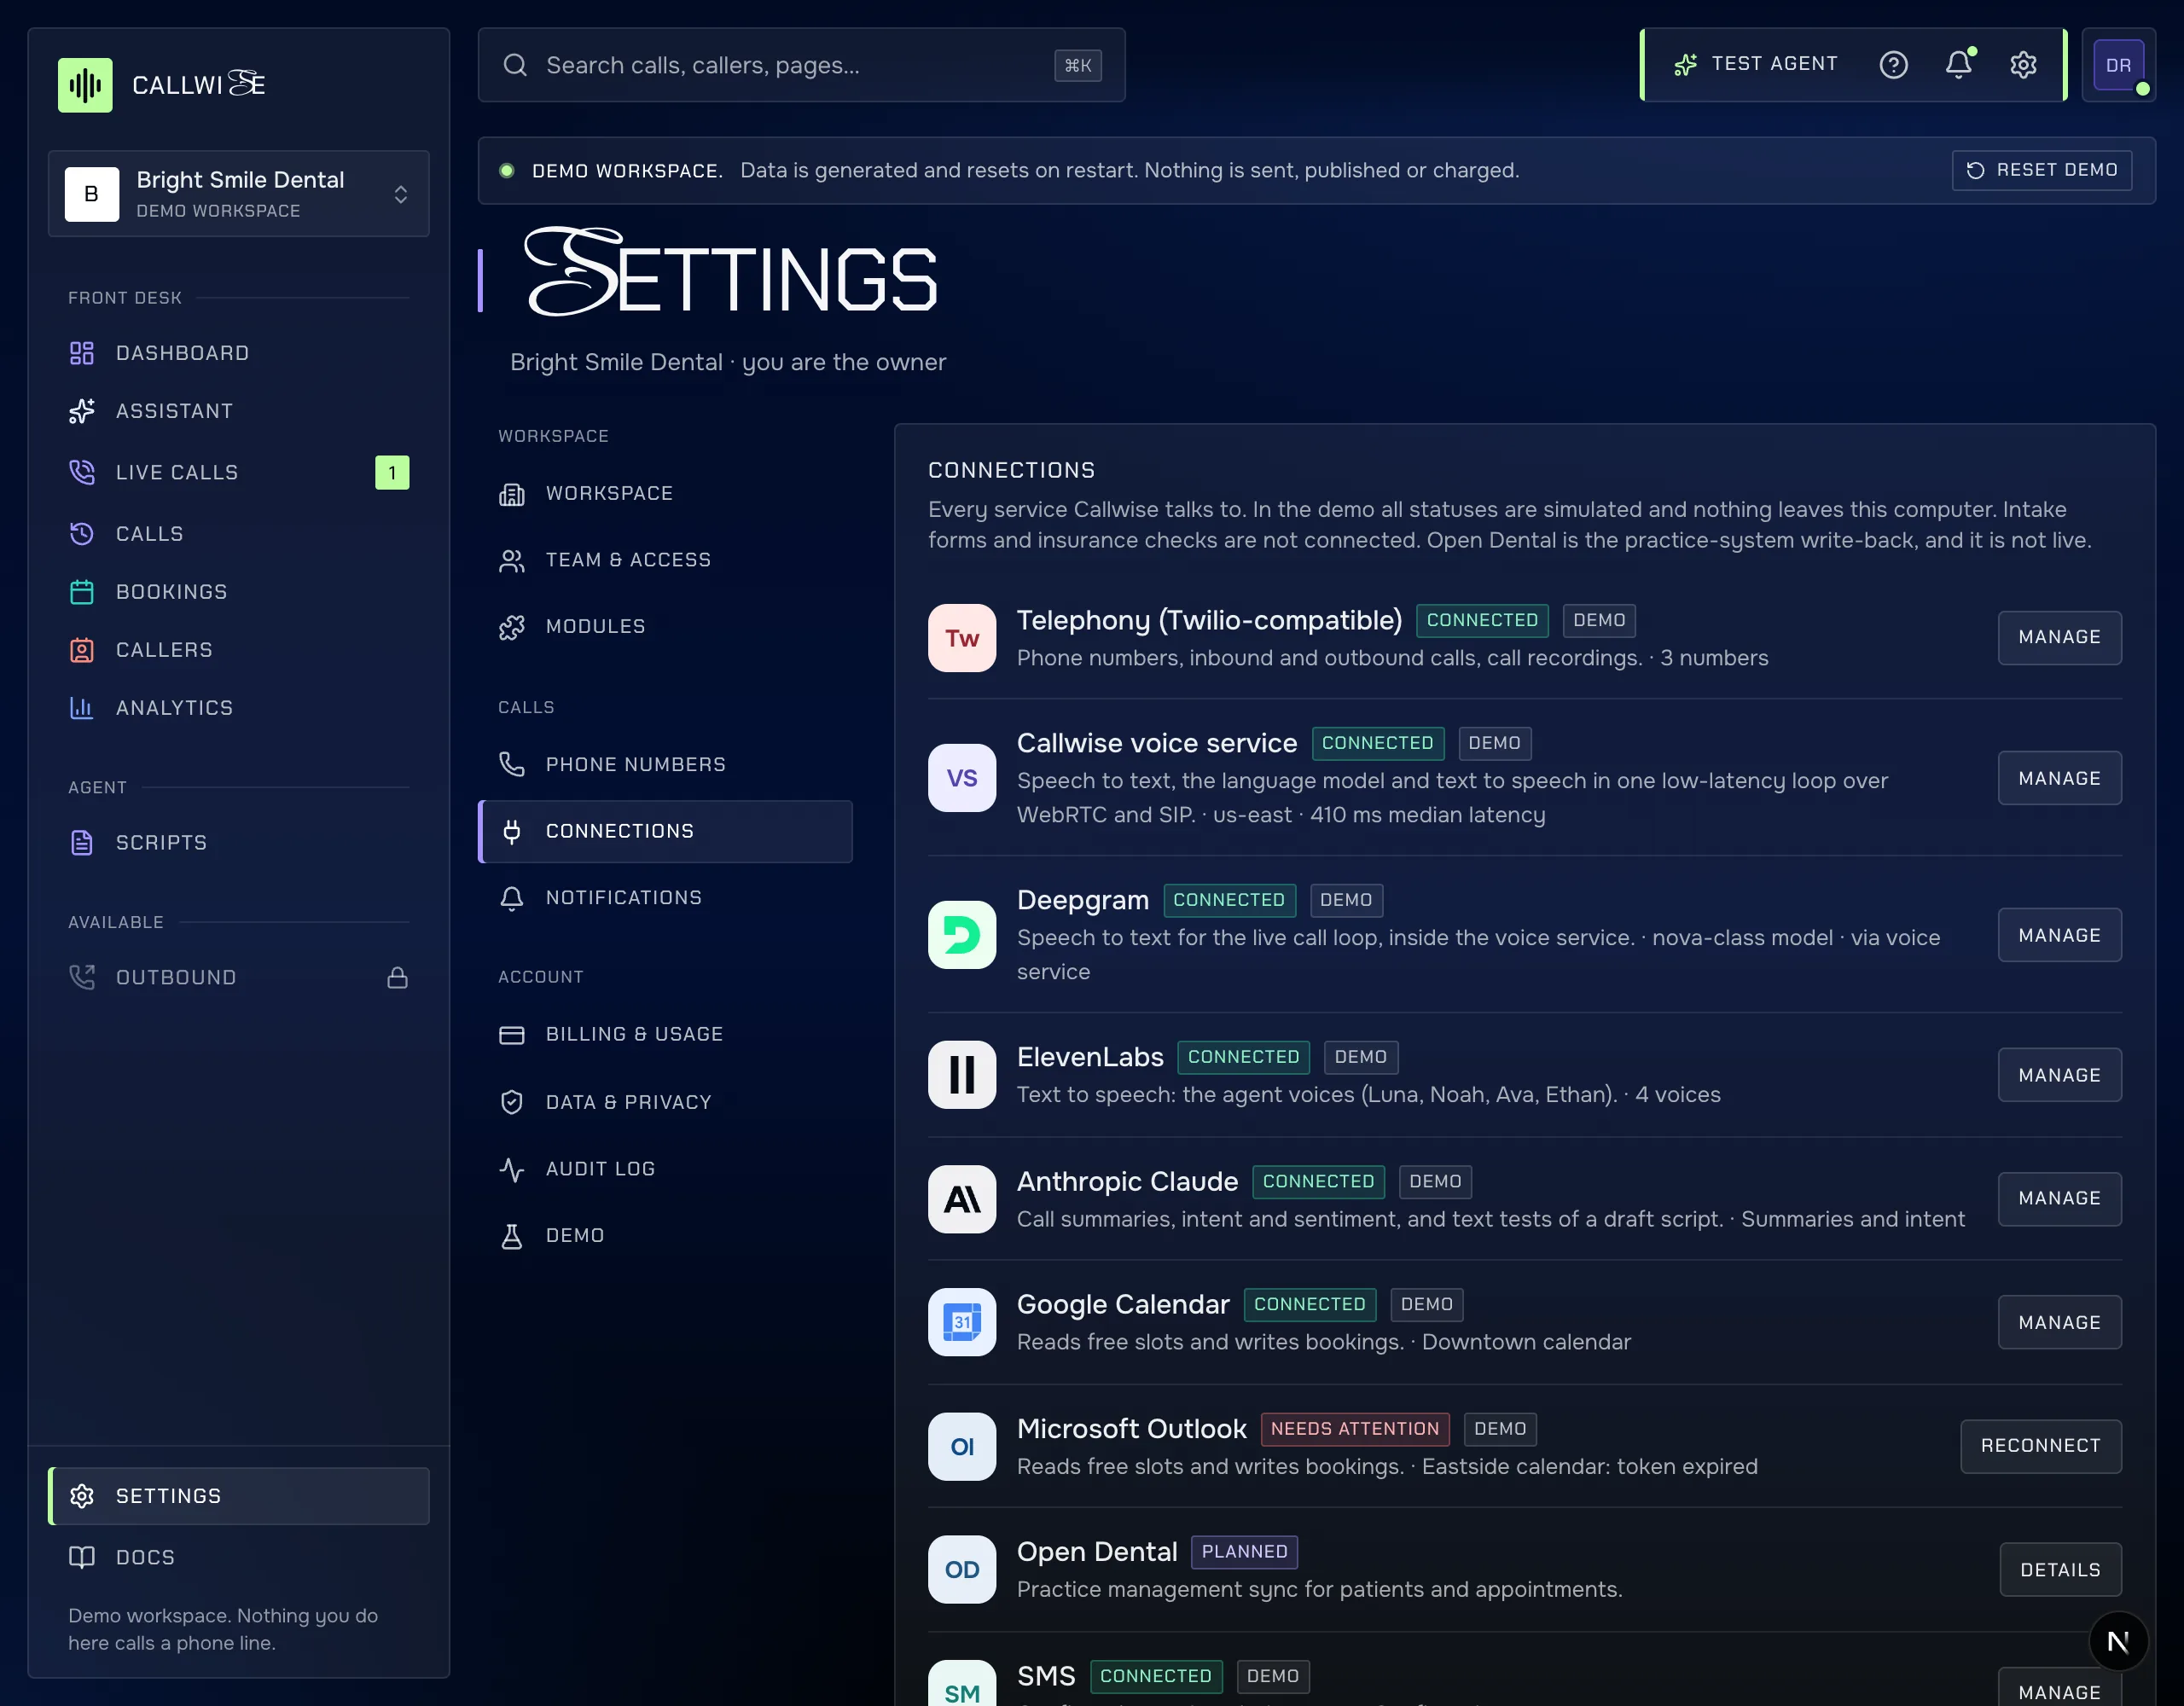
Task: Open the notifications bell in top bar
Action: coord(1958,65)
